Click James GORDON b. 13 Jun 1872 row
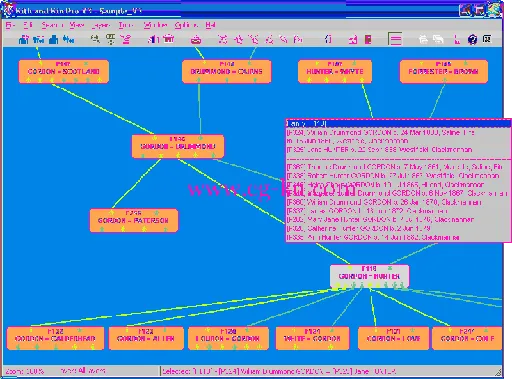Image resolution: width=512 pixels, height=379 pixels. pos(398,211)
